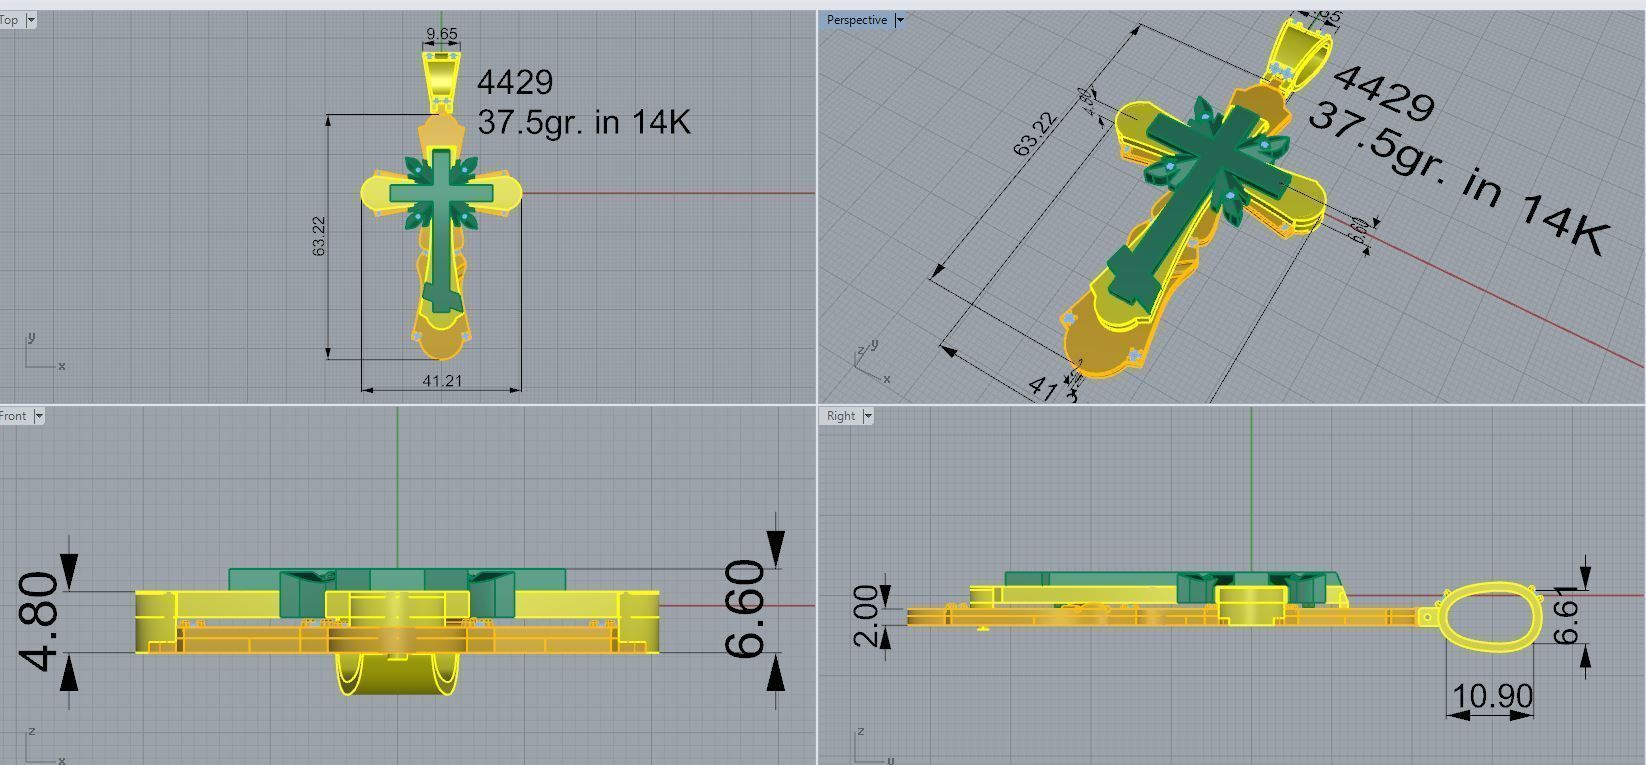Open the Right viewport menu arrow
The image size is (1646, 765).
867,416
